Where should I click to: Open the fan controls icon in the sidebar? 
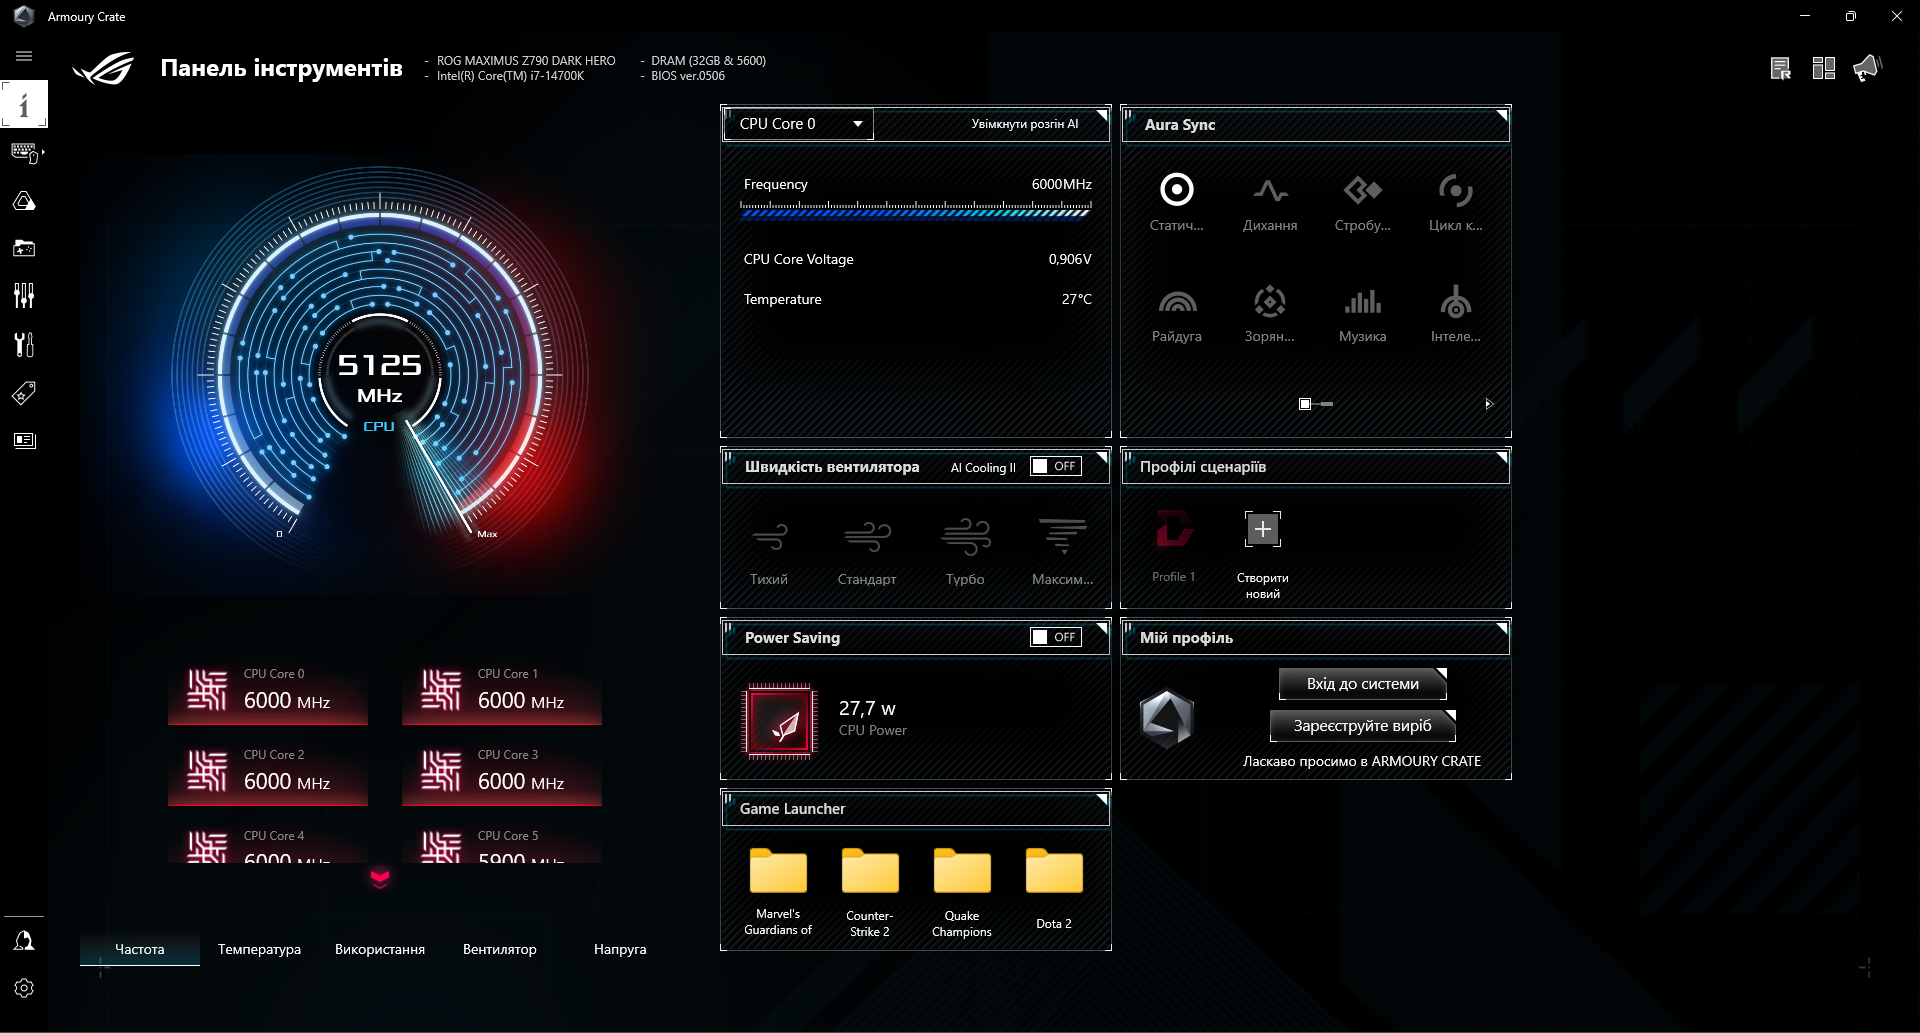[24, 296]
